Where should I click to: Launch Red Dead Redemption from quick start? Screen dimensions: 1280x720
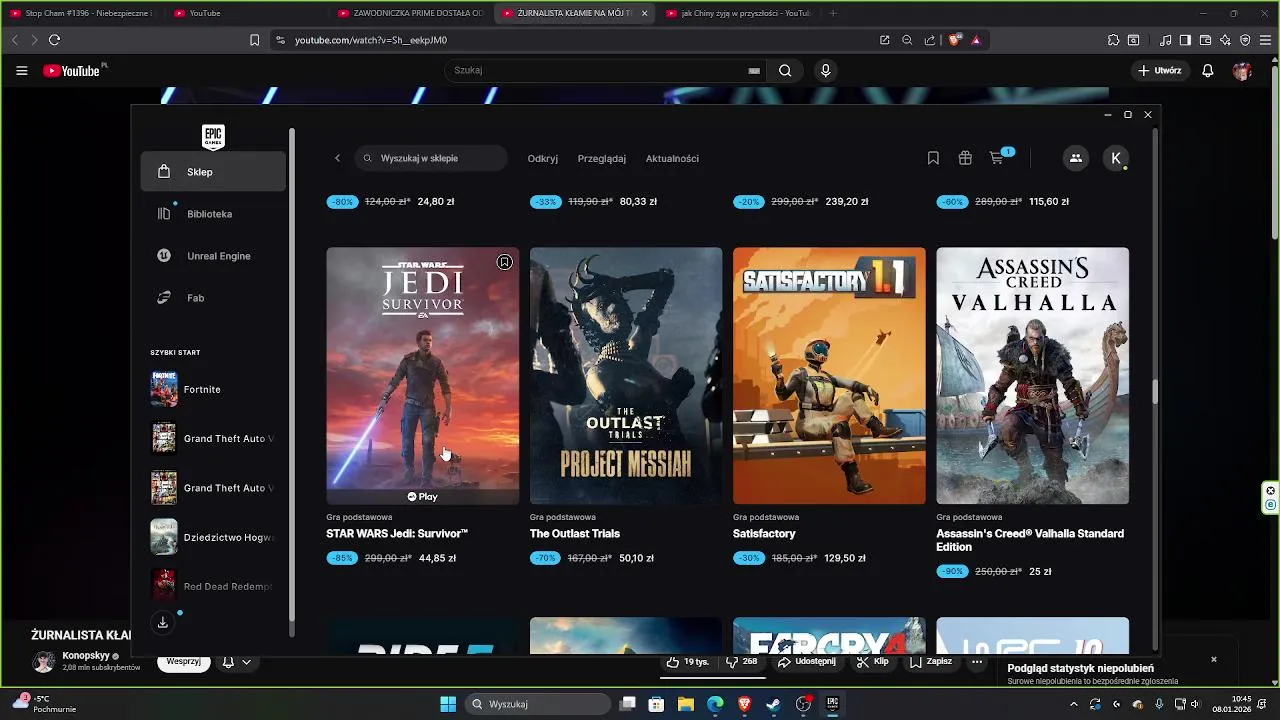213,586
